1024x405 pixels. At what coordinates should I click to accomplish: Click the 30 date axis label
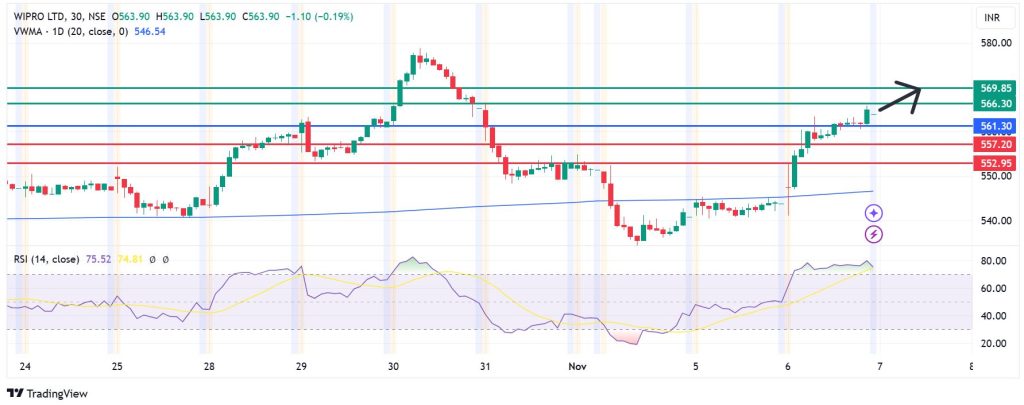392,366
